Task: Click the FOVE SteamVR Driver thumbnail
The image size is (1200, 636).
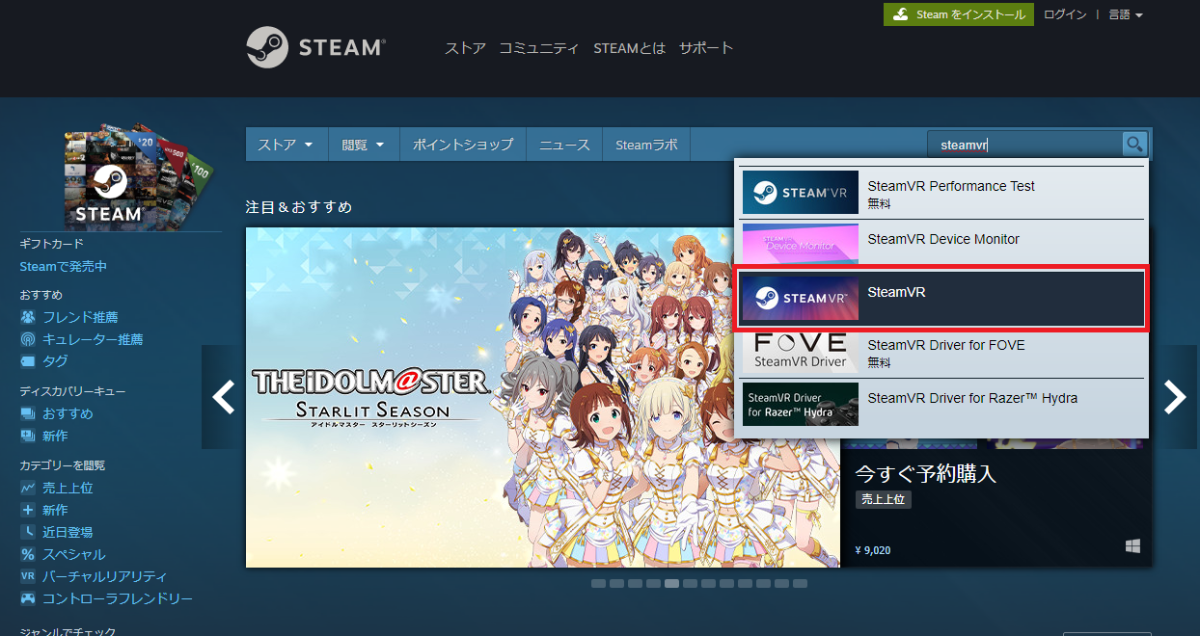Action: pyautogui.click(x=800, y=351)
